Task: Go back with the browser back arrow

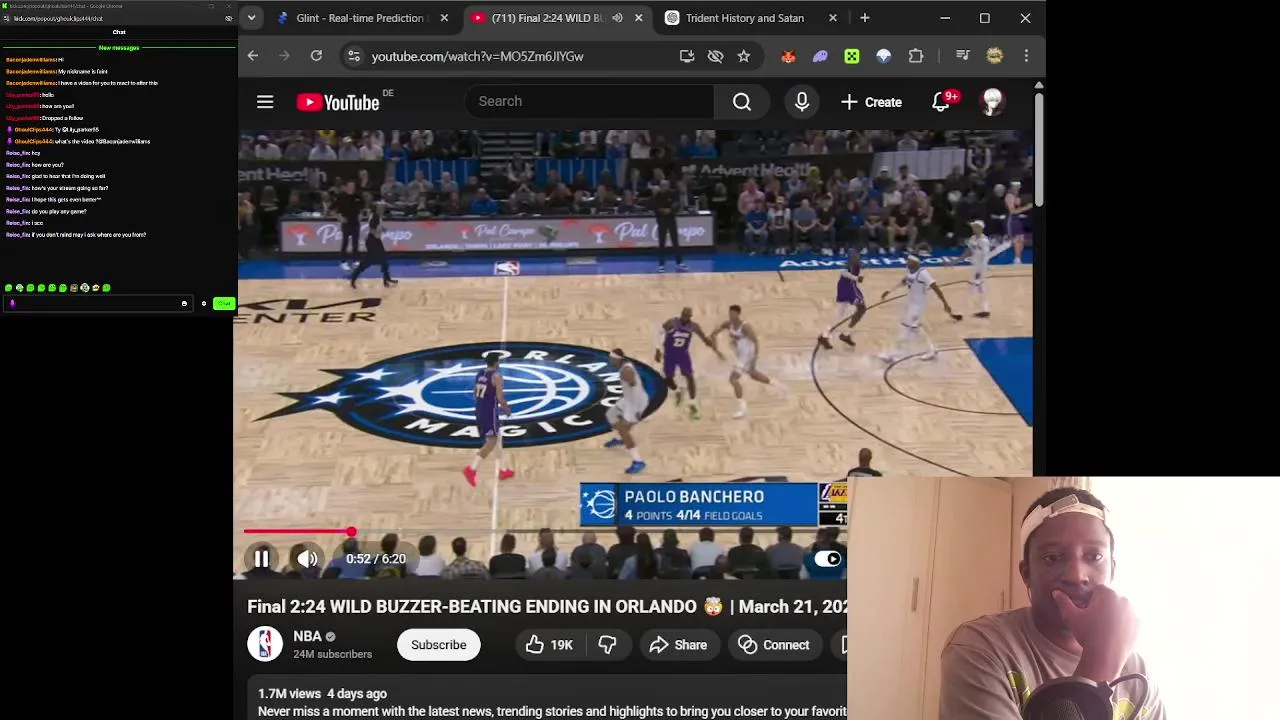Action: pos(253,56)
